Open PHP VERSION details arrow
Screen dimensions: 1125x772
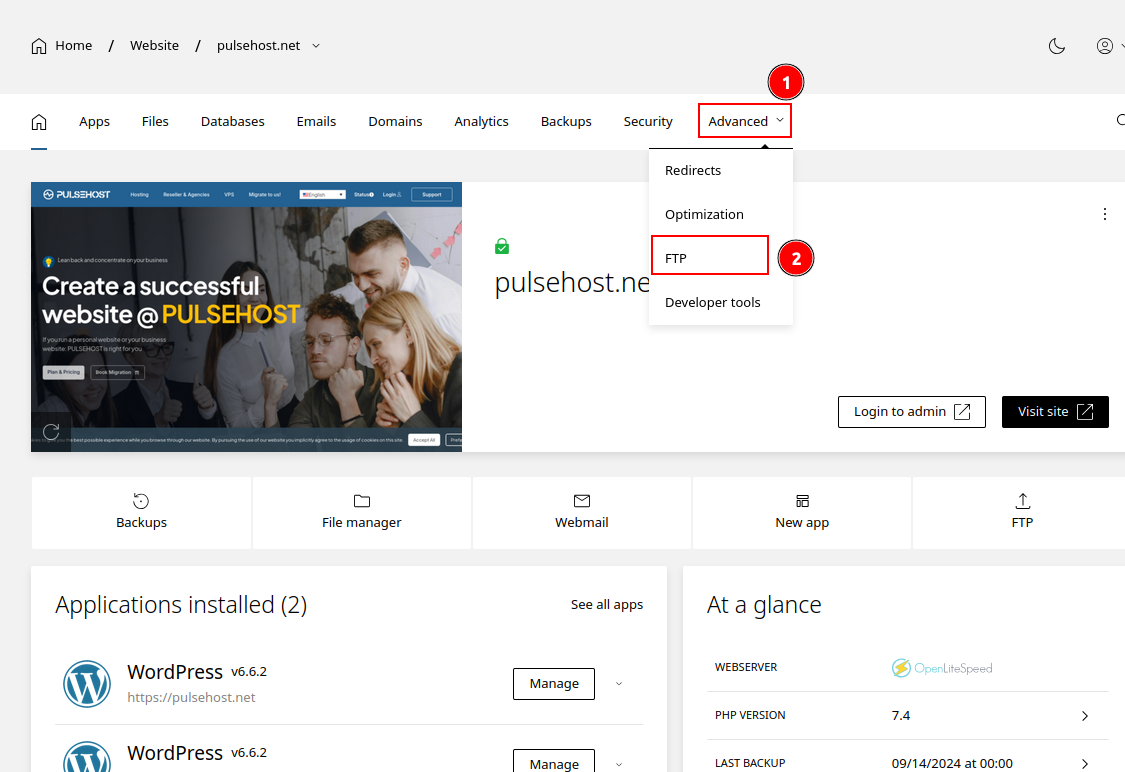[x=1085, y=716]
